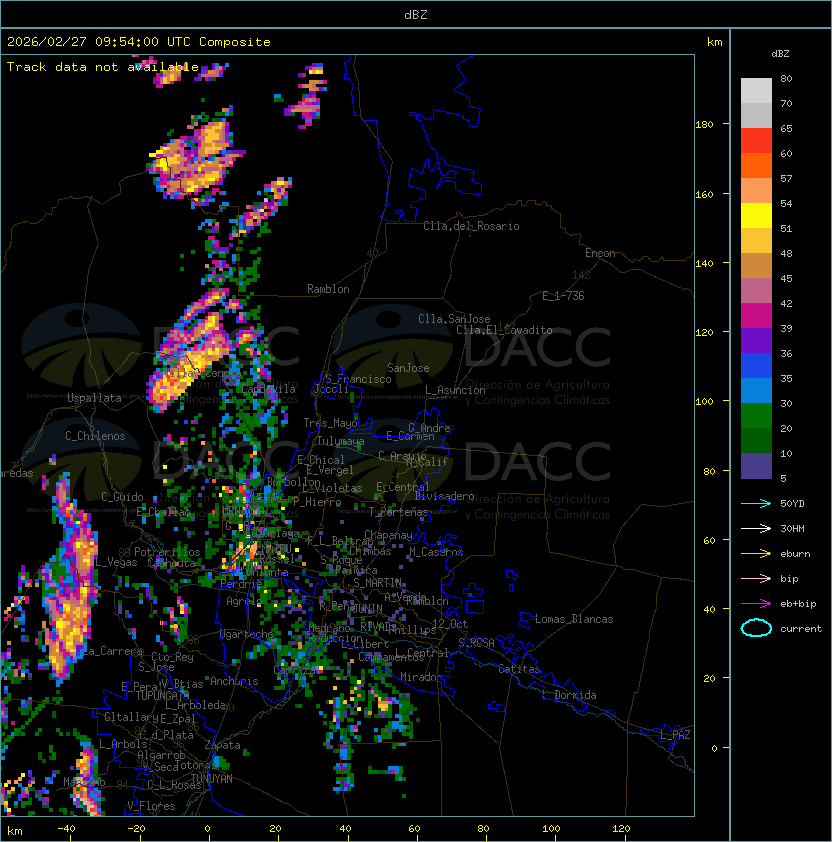Pick the light blue 30-35 dBZ swatch
The image size is (832, 842).
pyautogui.click(x=756, y=391)
